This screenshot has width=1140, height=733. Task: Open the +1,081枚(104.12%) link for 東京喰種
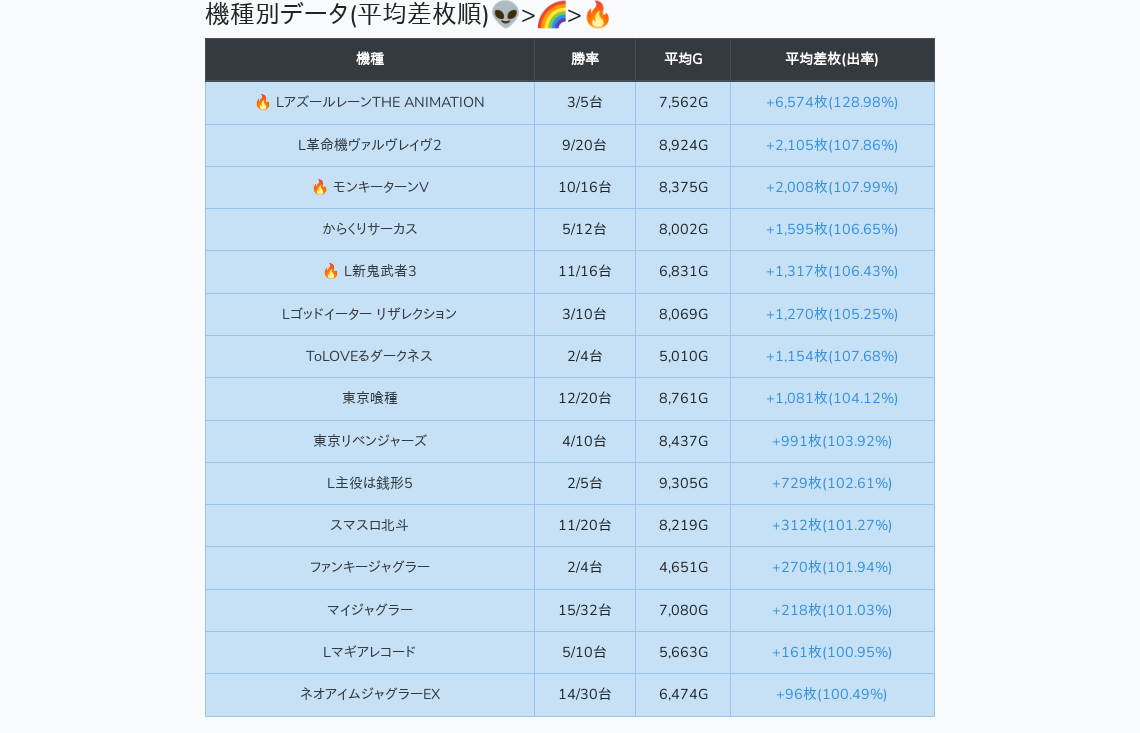point(832,398)
